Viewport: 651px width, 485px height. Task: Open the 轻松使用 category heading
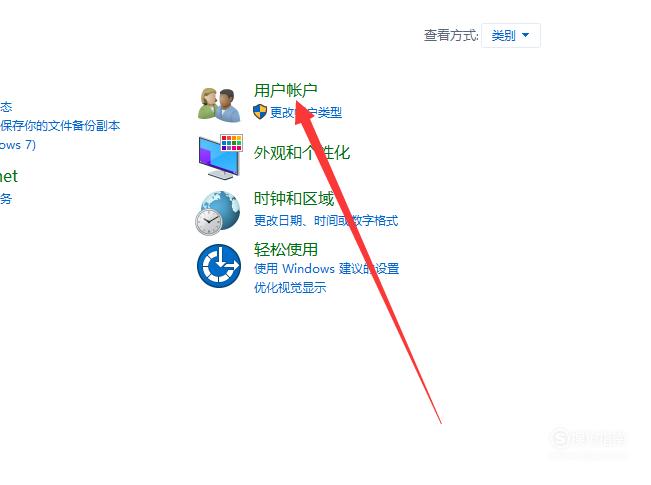(286, 249)
